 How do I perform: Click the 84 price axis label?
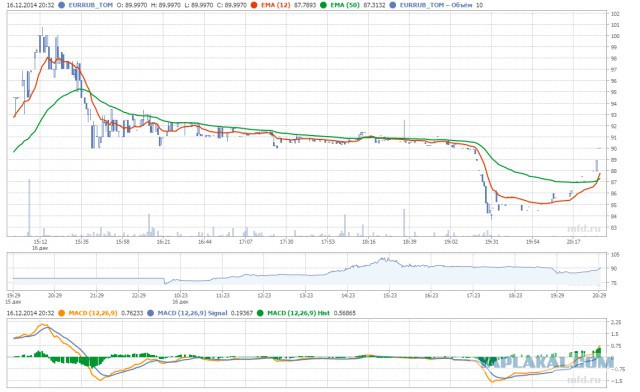613,216
